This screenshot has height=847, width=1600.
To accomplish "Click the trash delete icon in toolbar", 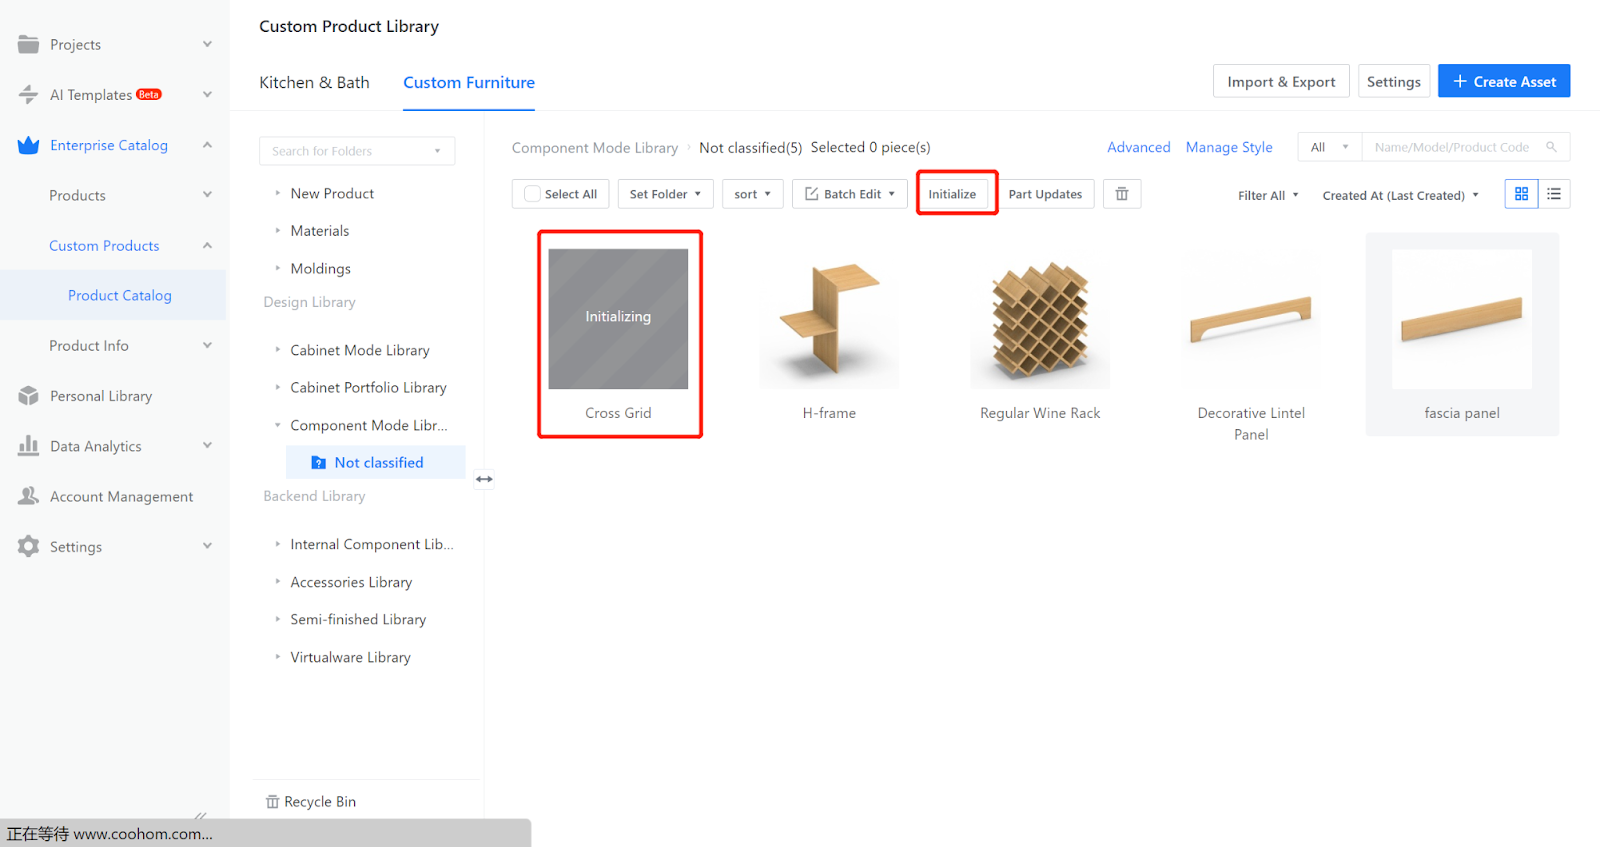I will [x=1121, y=194].
